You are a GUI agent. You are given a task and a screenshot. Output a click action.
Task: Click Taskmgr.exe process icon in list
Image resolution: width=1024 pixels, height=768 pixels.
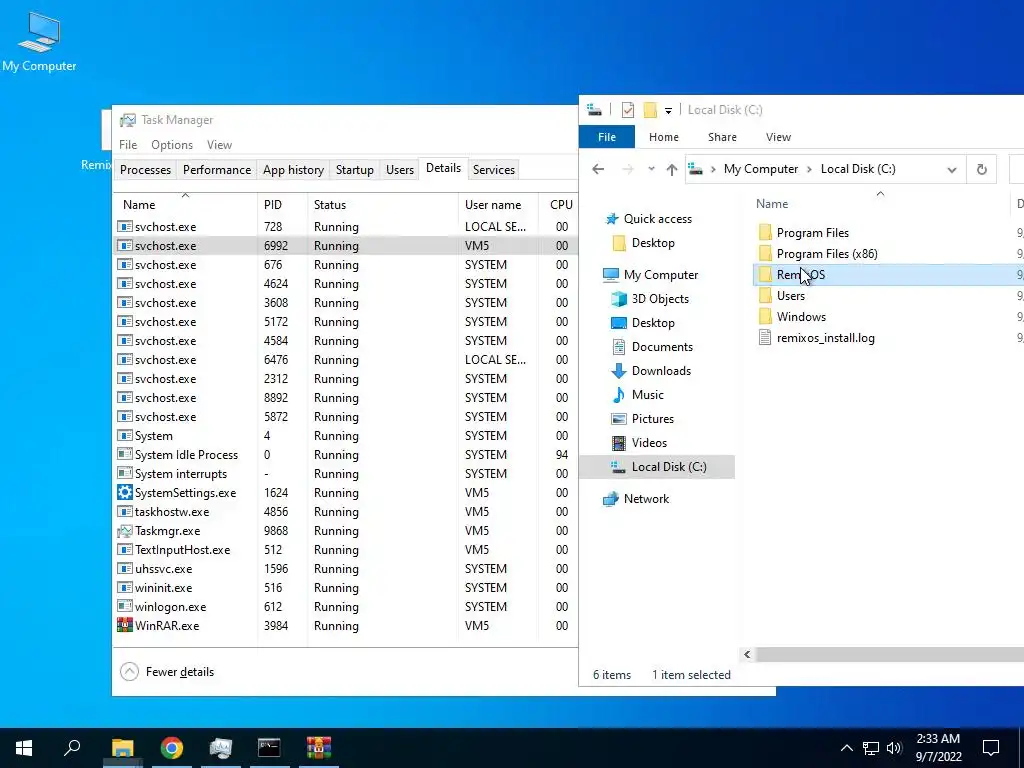click(x=124, y=530)
